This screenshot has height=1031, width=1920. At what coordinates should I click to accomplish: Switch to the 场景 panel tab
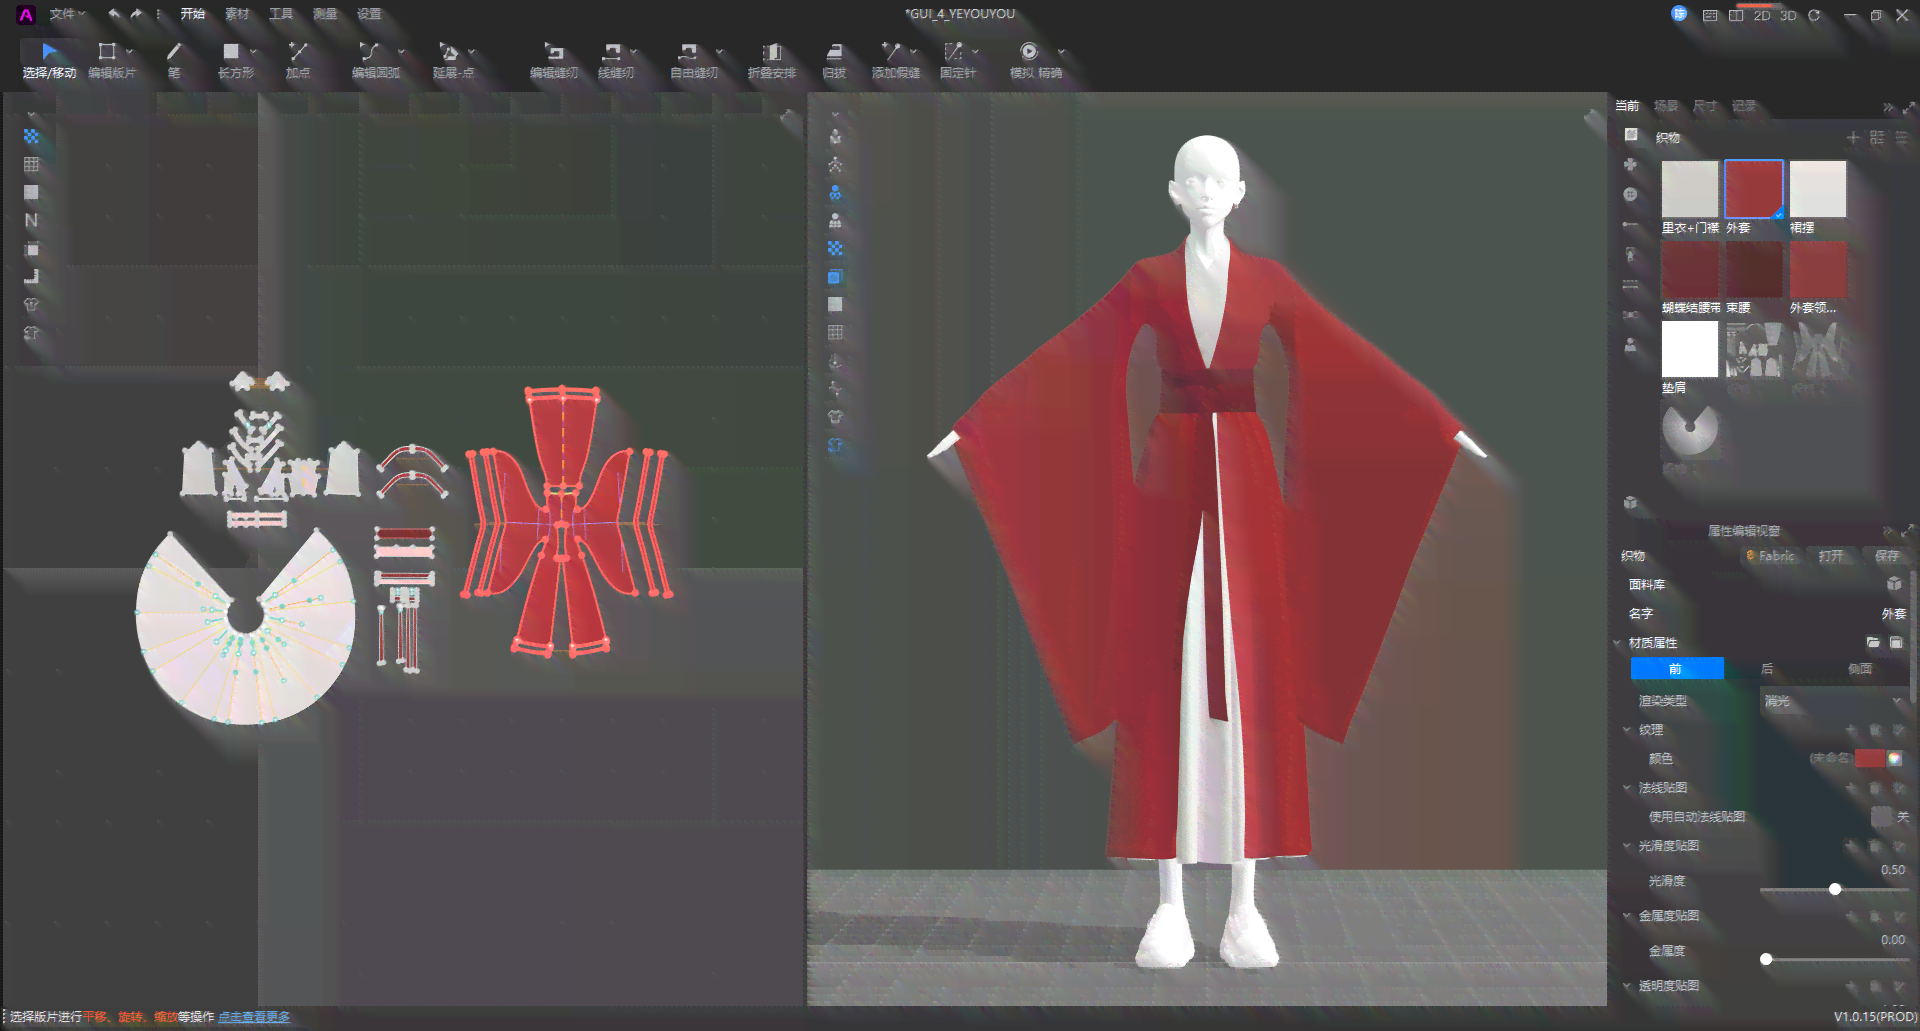pyautogui.click(x=1666, y=106)
